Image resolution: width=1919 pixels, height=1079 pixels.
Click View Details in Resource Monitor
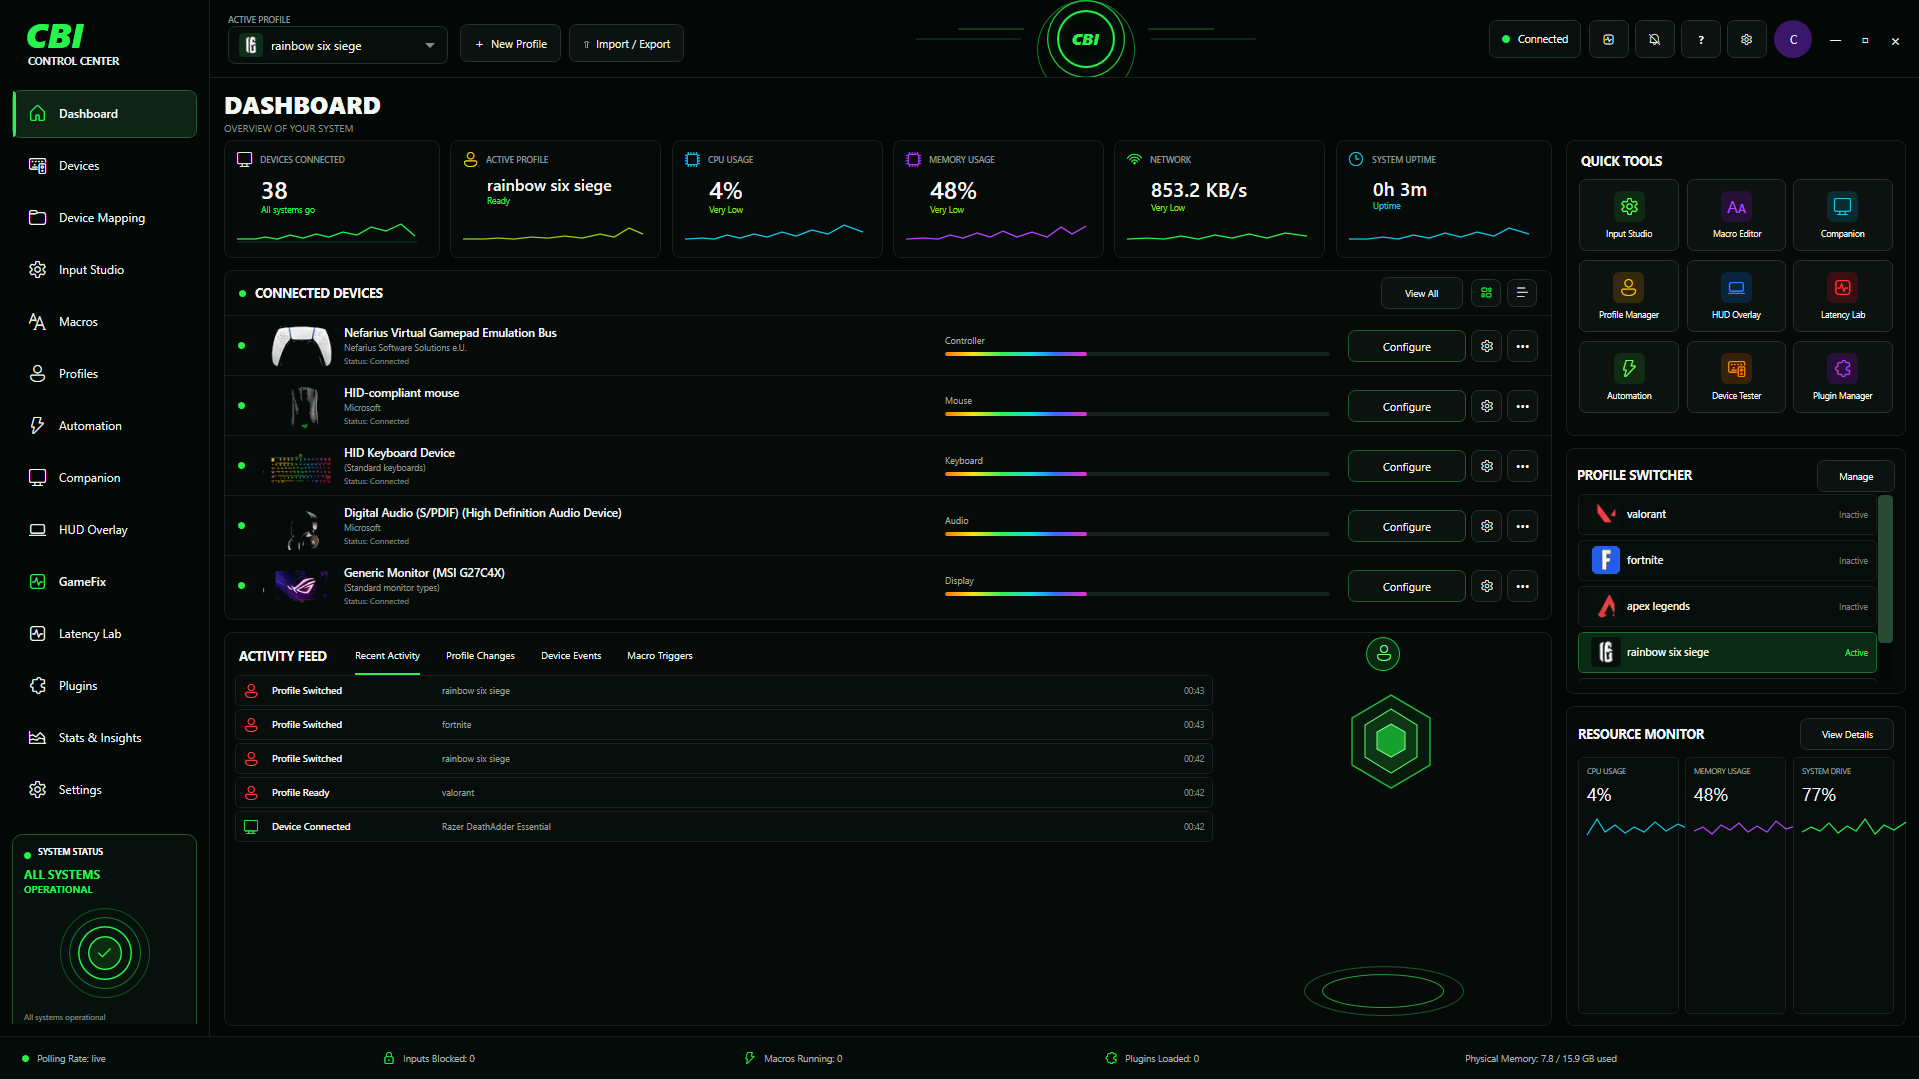tap(1846, 734)
